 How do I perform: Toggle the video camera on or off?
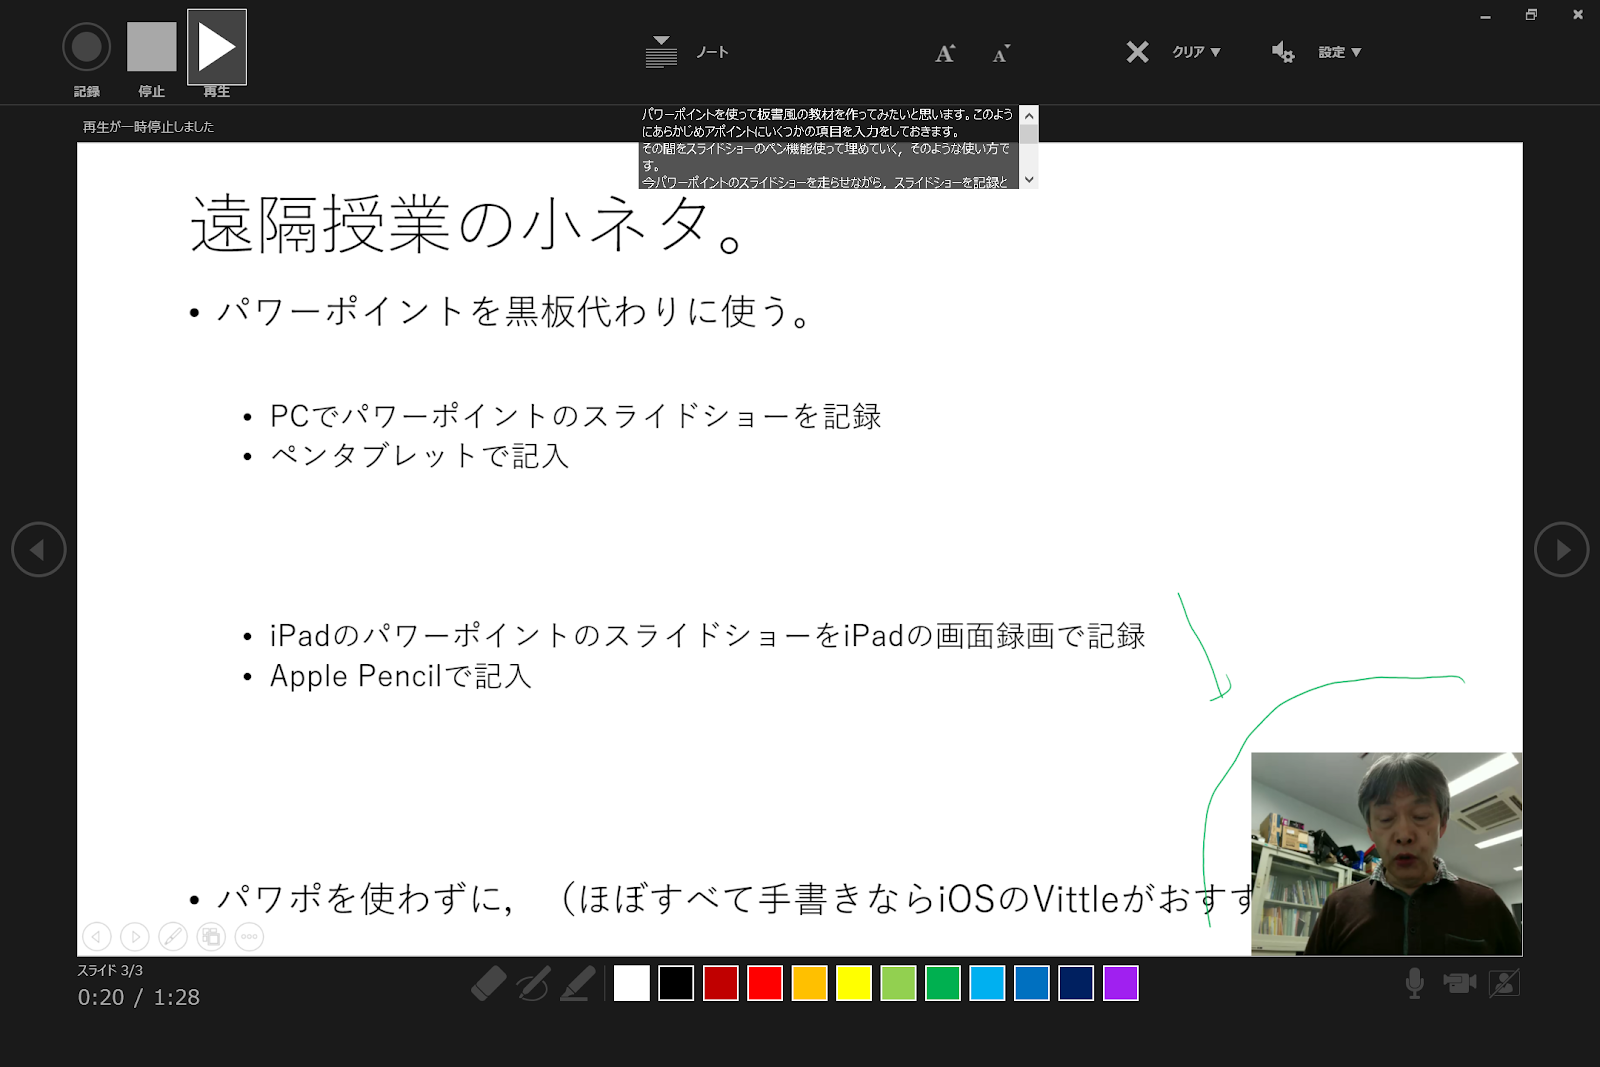(x=1460, y=983)
